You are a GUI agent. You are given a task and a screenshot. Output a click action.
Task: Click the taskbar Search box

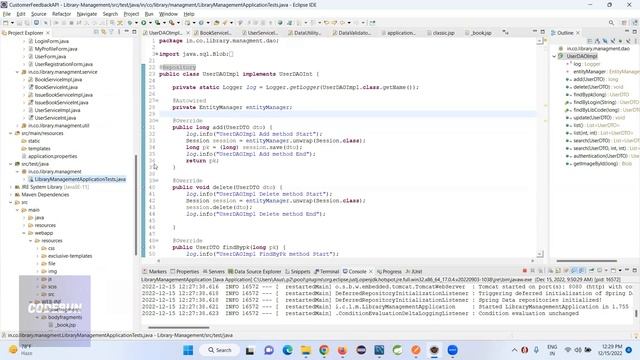[219, 350]
